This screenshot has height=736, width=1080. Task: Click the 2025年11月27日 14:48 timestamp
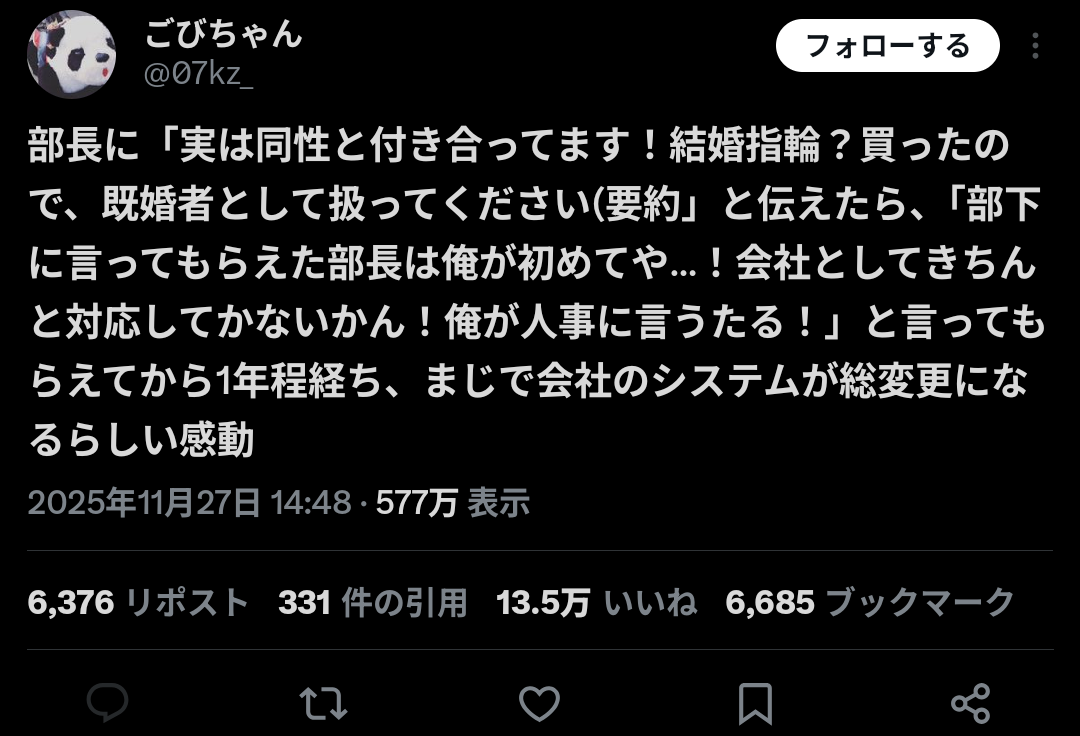(x=190, y=503)
